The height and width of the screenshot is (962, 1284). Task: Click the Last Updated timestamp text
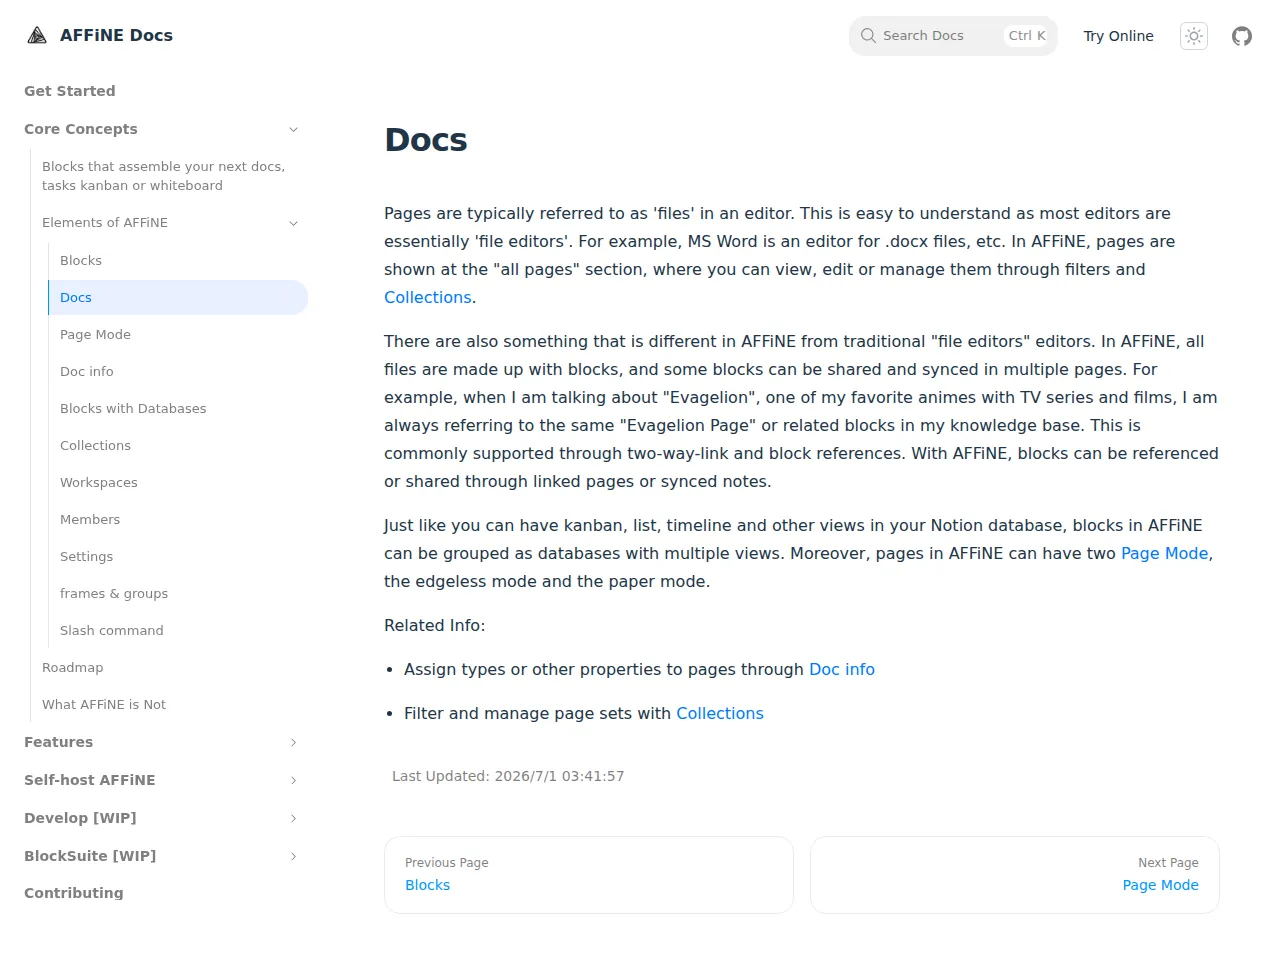[x=508, y=776]
